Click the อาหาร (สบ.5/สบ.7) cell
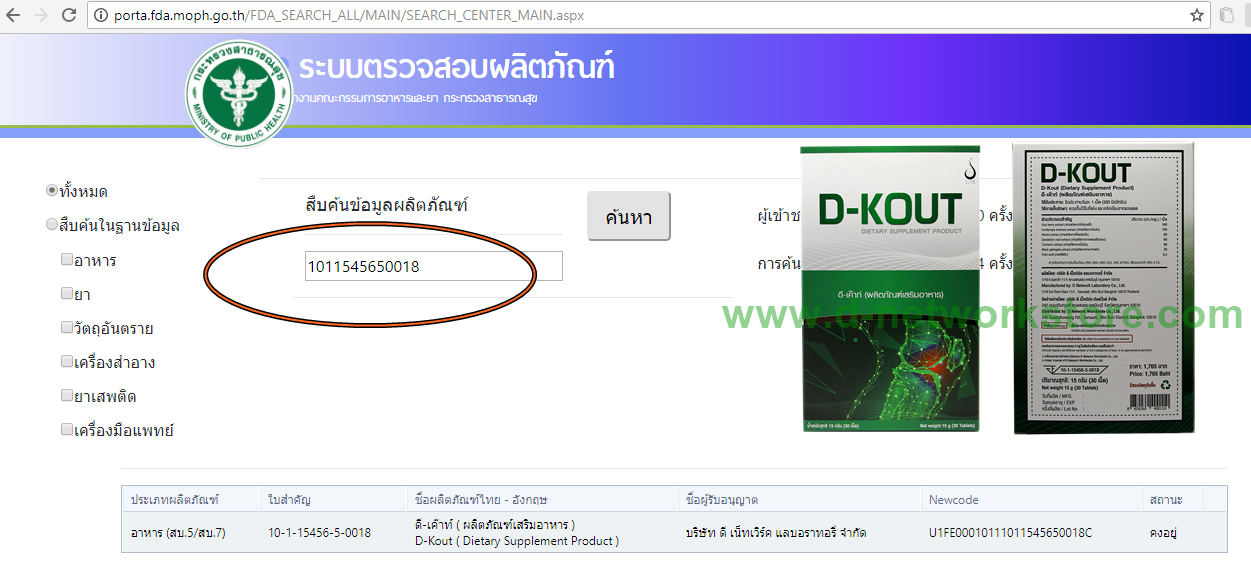 click(x=178, y=533)
